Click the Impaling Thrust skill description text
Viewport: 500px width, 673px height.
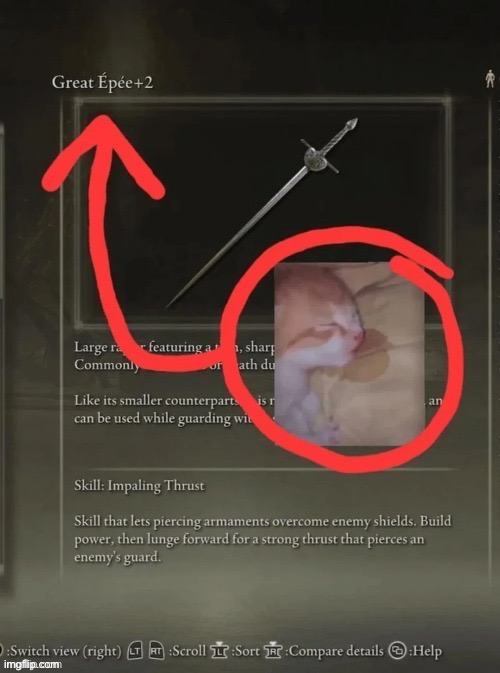(x=262, y=540)
